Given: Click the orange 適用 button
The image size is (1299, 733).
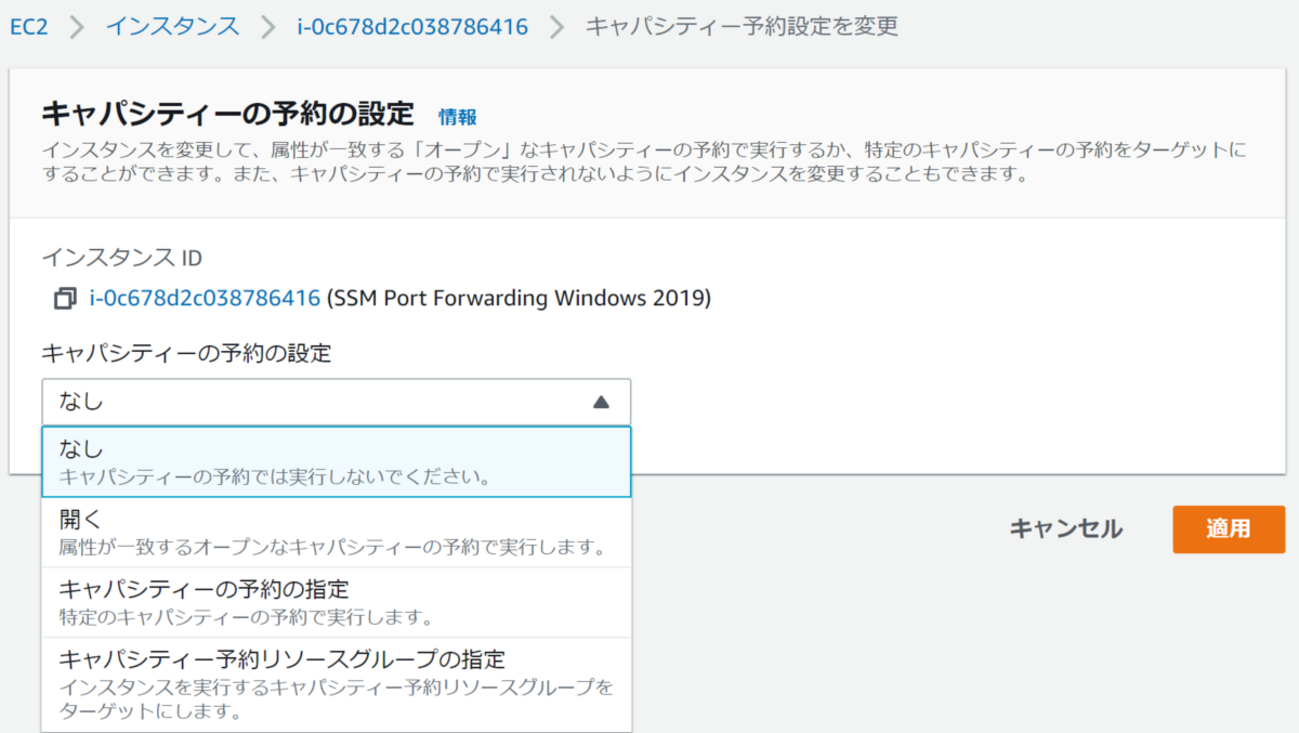Looking at the screenshot, I should [1228, 529].
